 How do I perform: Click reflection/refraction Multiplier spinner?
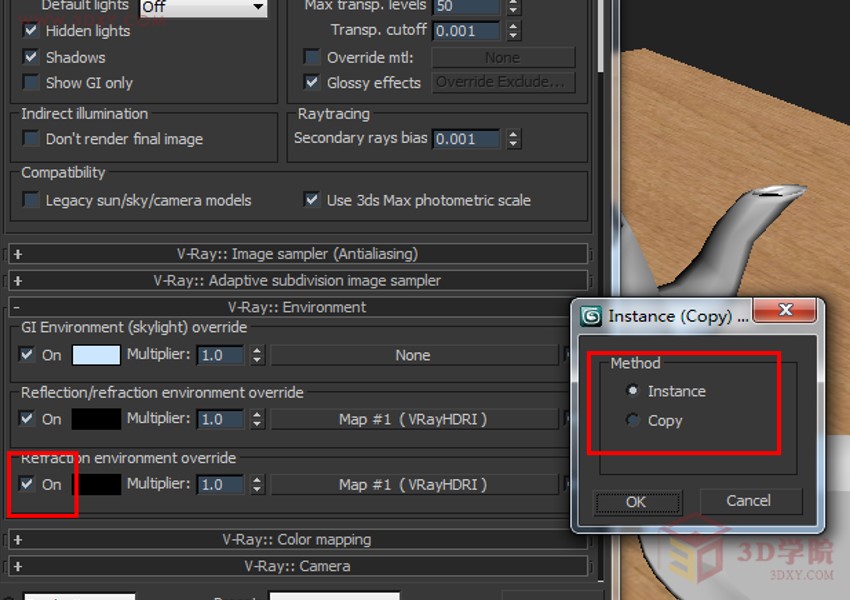coord(257,419)
